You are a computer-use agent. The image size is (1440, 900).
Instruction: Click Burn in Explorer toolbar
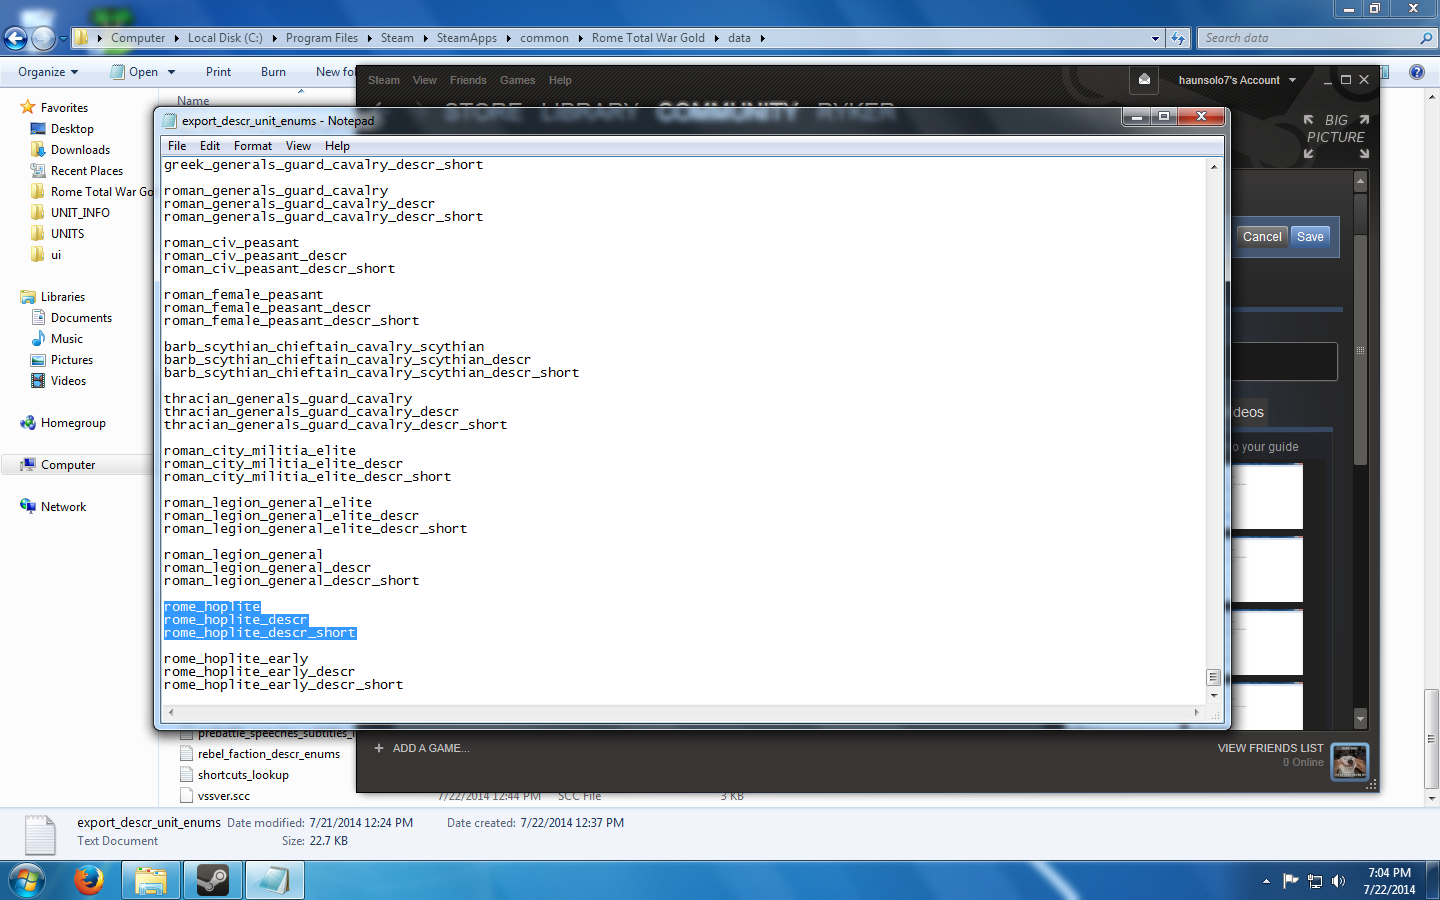pyautogui.click(x=273, y=72)
